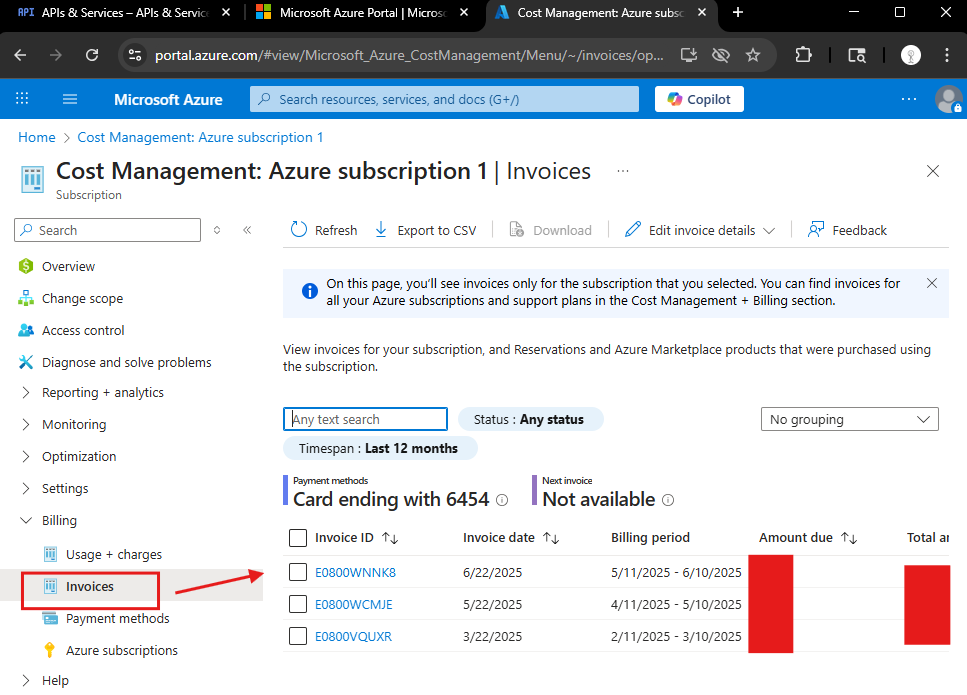Screen dimensions: 967x695
Task: Open Azure subscriptions in the sidebar
Action: pos(121,651)
